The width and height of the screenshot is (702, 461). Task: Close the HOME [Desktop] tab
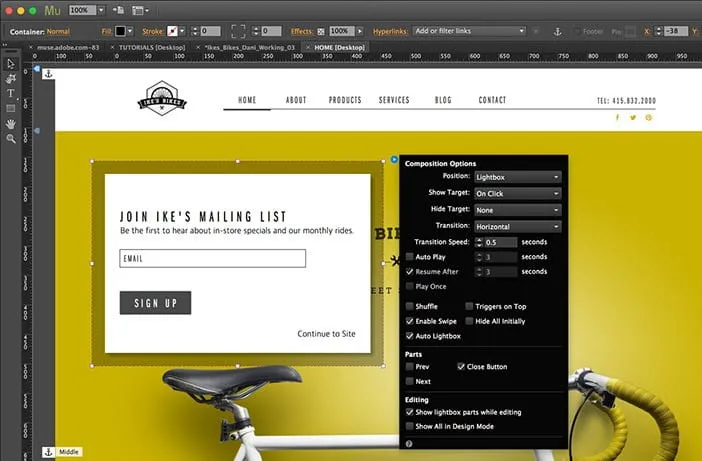308,47
